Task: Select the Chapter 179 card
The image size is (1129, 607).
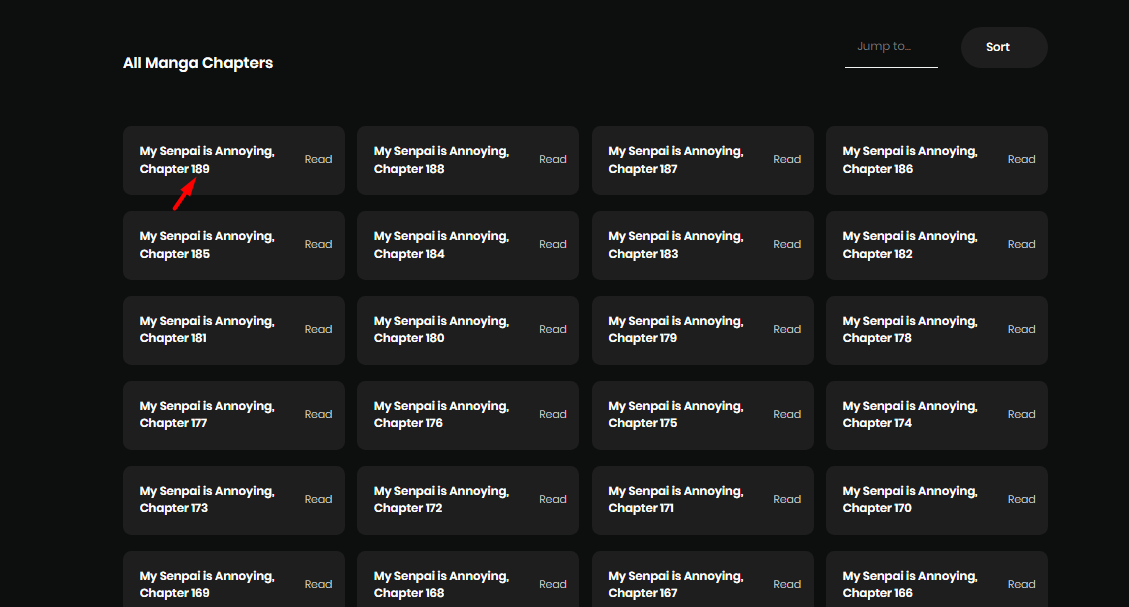Action: pos(675,330)
